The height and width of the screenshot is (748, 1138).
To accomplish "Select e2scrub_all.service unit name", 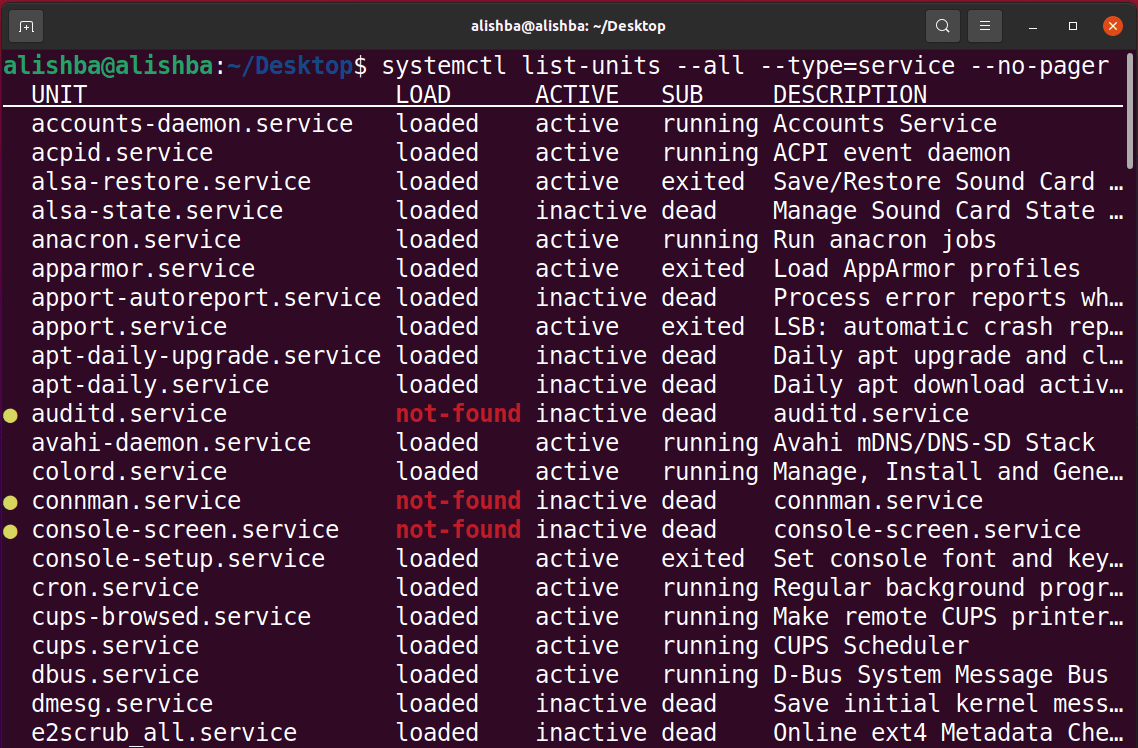I will pyautogui.click(x=164, y=733).
